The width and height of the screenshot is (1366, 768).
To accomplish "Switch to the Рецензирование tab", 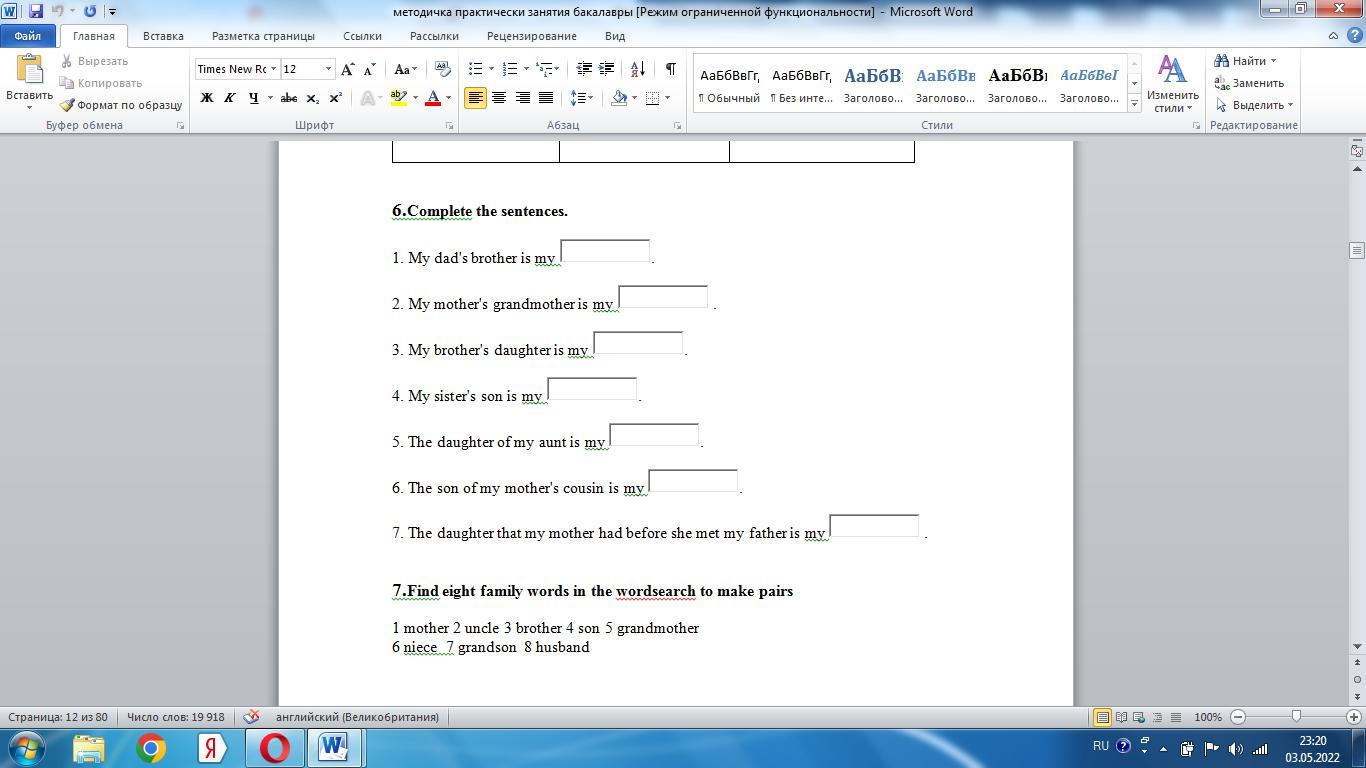I will pos(531,36).
